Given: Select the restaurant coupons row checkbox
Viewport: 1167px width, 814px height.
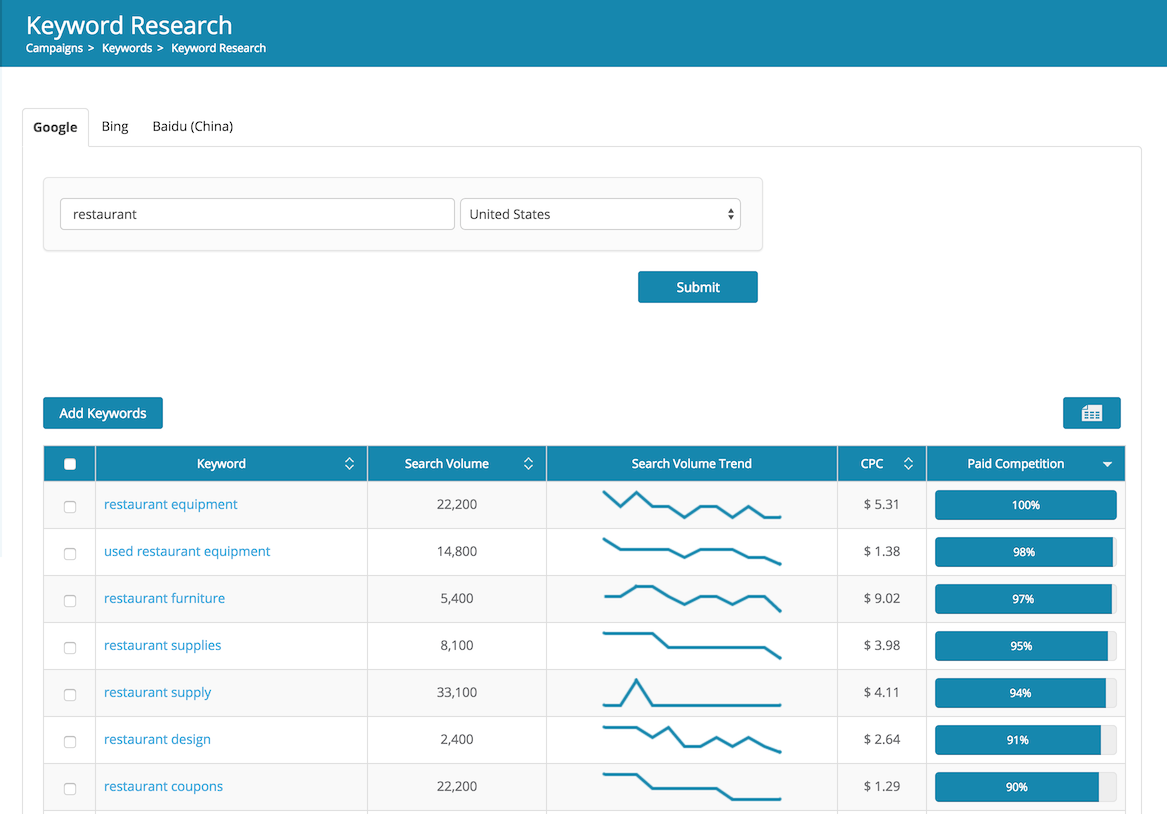Looking at the screenshot, I should click(x=70, y=788).
